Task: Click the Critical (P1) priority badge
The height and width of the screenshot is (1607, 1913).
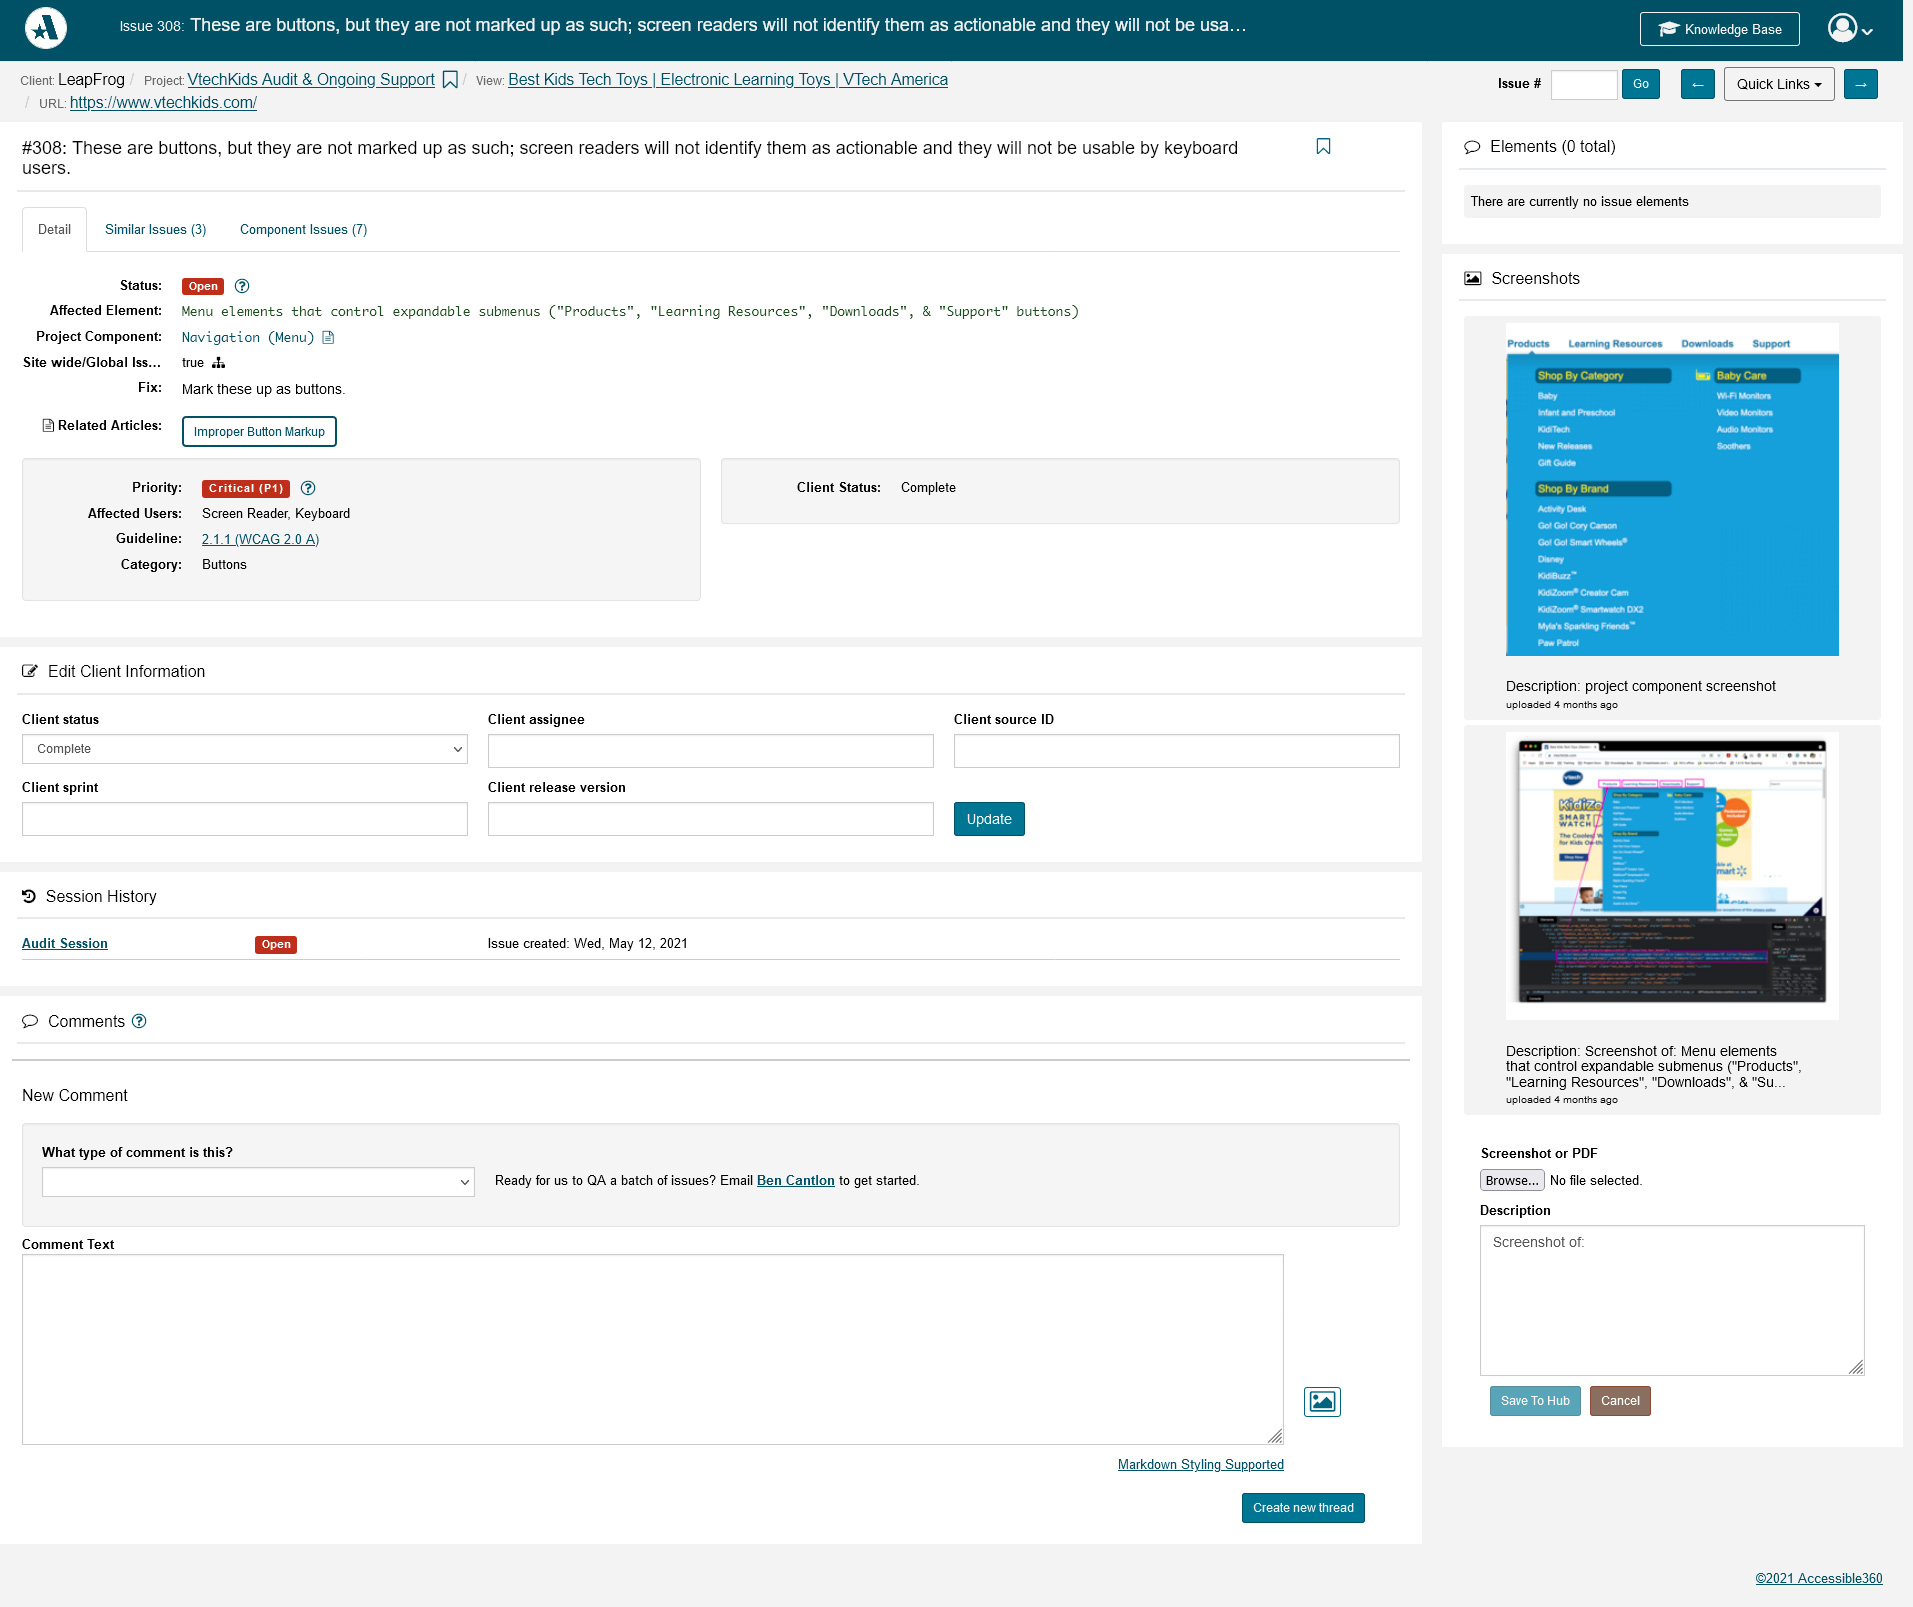Action: [x=246, y=489]
